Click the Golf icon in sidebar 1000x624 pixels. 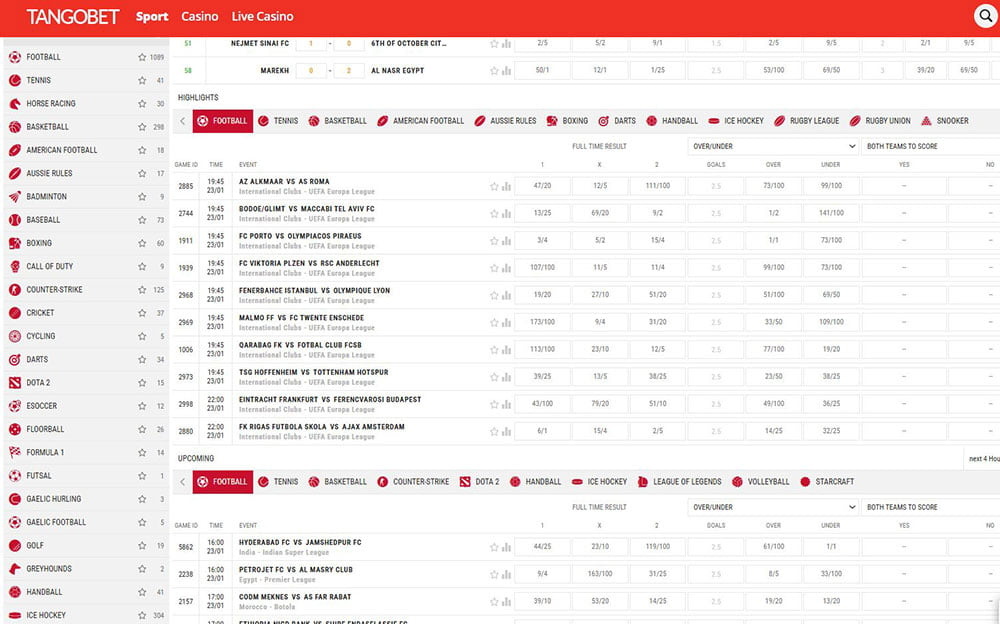[15, 546]
